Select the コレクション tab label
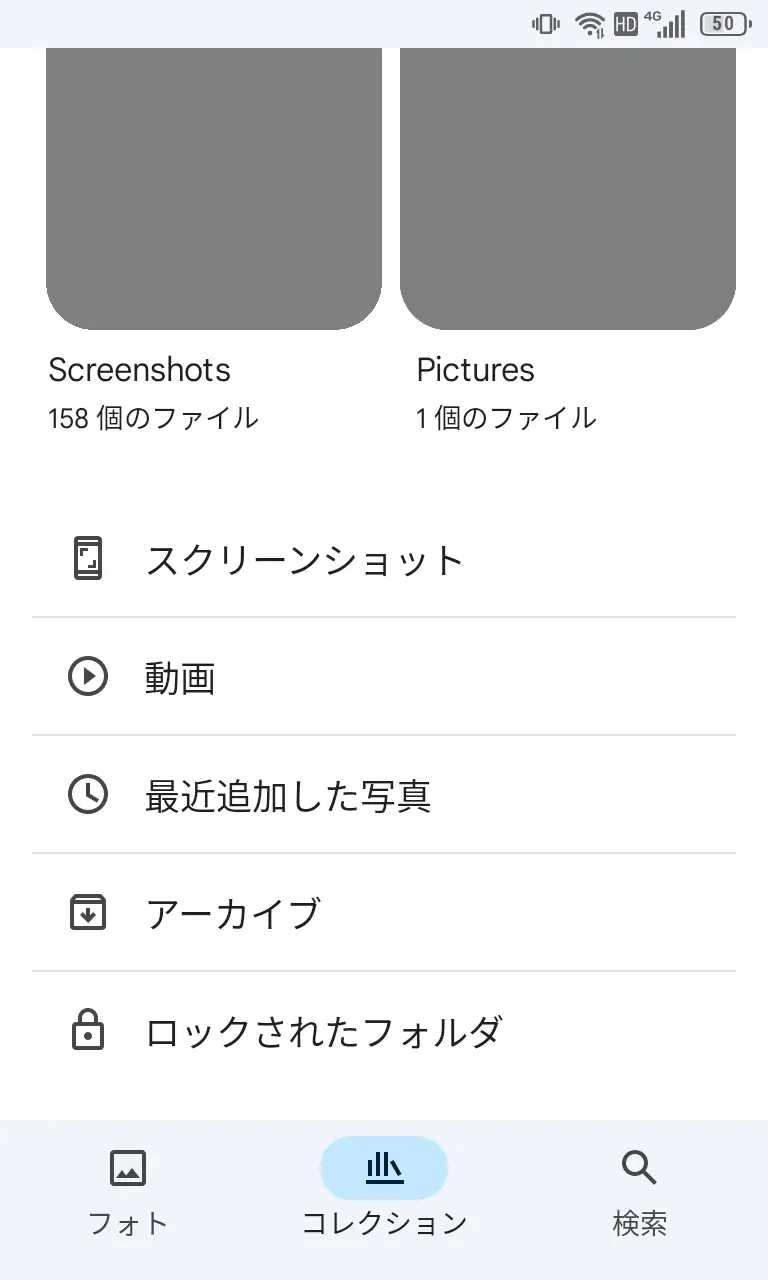This screenshot has height=1280, width=768. click(384, 1223)
